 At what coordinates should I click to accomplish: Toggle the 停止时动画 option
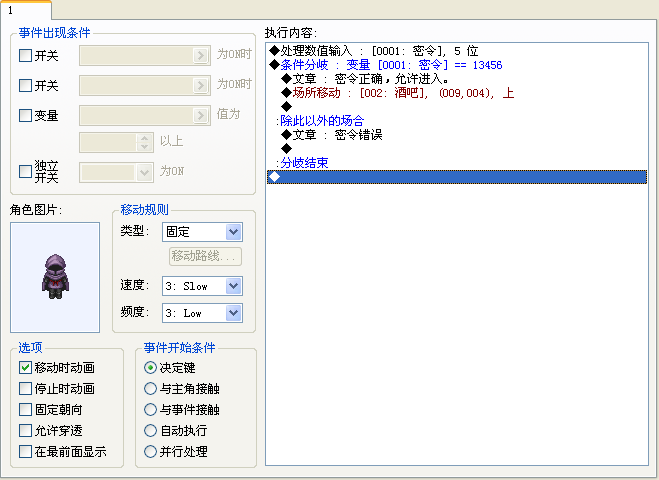tap(25, 389)
